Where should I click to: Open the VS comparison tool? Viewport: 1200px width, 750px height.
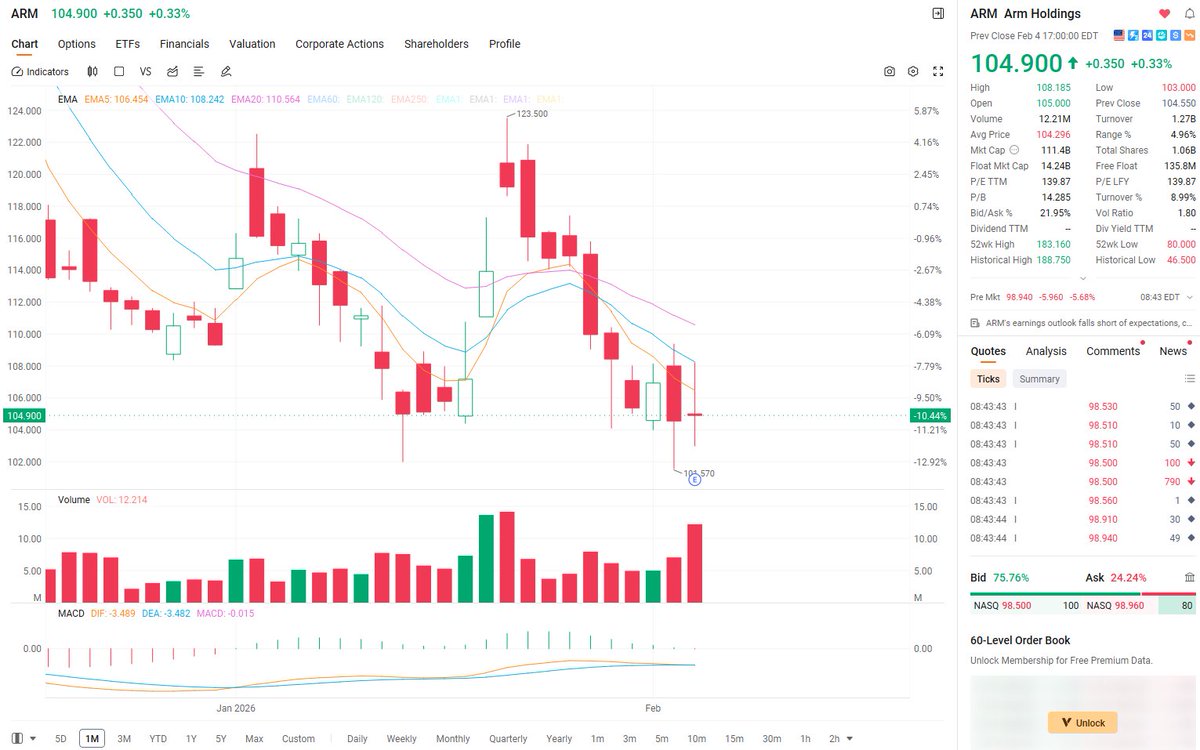click(x=146, y=72)
